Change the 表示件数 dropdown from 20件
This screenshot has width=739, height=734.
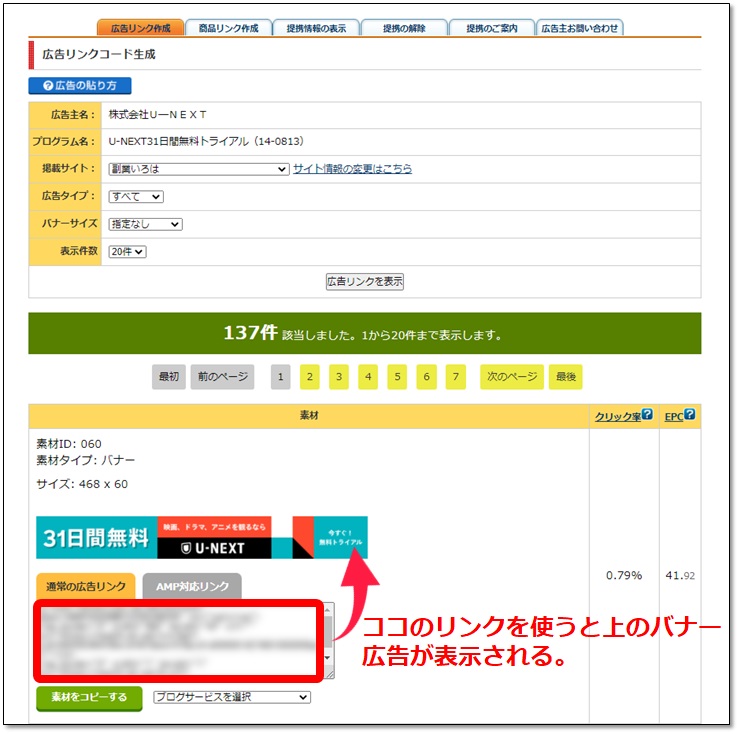[127, 252]
